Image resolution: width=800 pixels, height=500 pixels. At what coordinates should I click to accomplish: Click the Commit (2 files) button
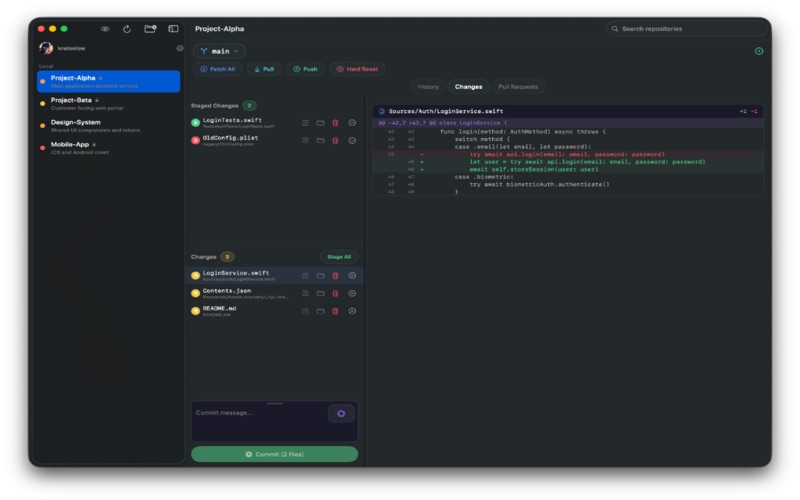(274, 454)
